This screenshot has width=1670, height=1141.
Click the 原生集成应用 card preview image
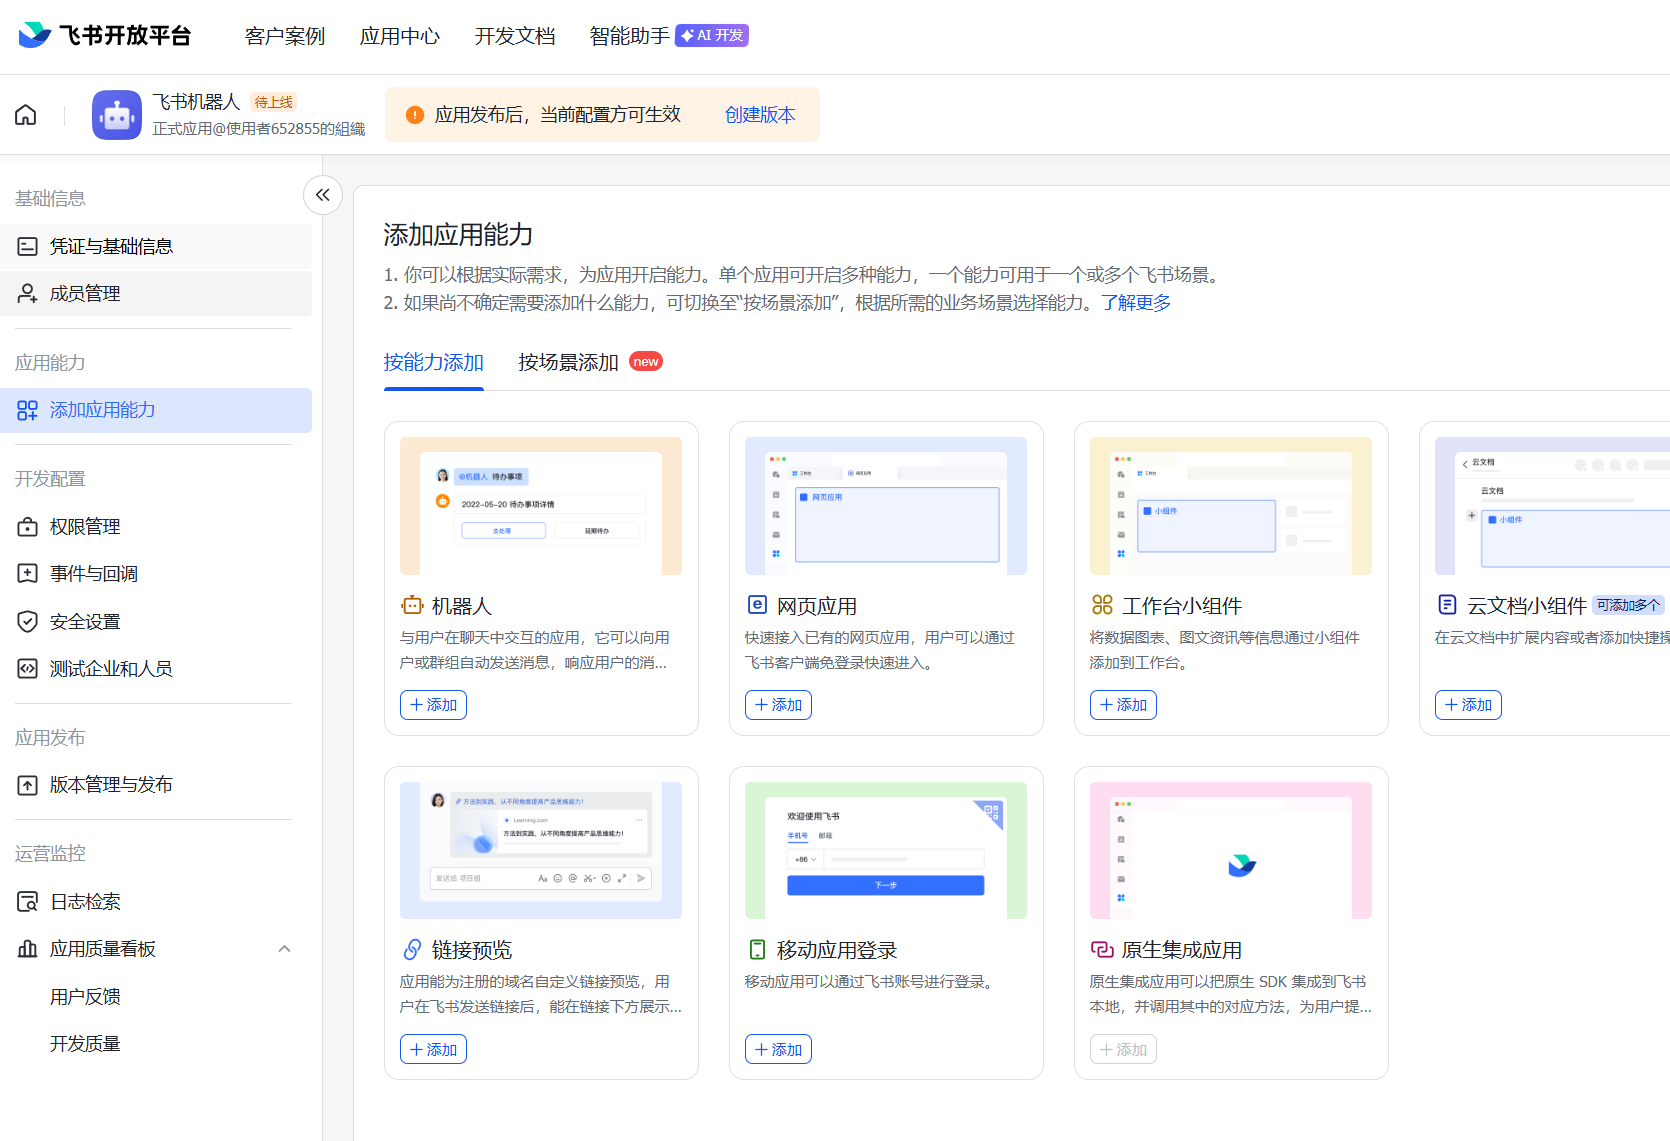(x=1231, y=850)
